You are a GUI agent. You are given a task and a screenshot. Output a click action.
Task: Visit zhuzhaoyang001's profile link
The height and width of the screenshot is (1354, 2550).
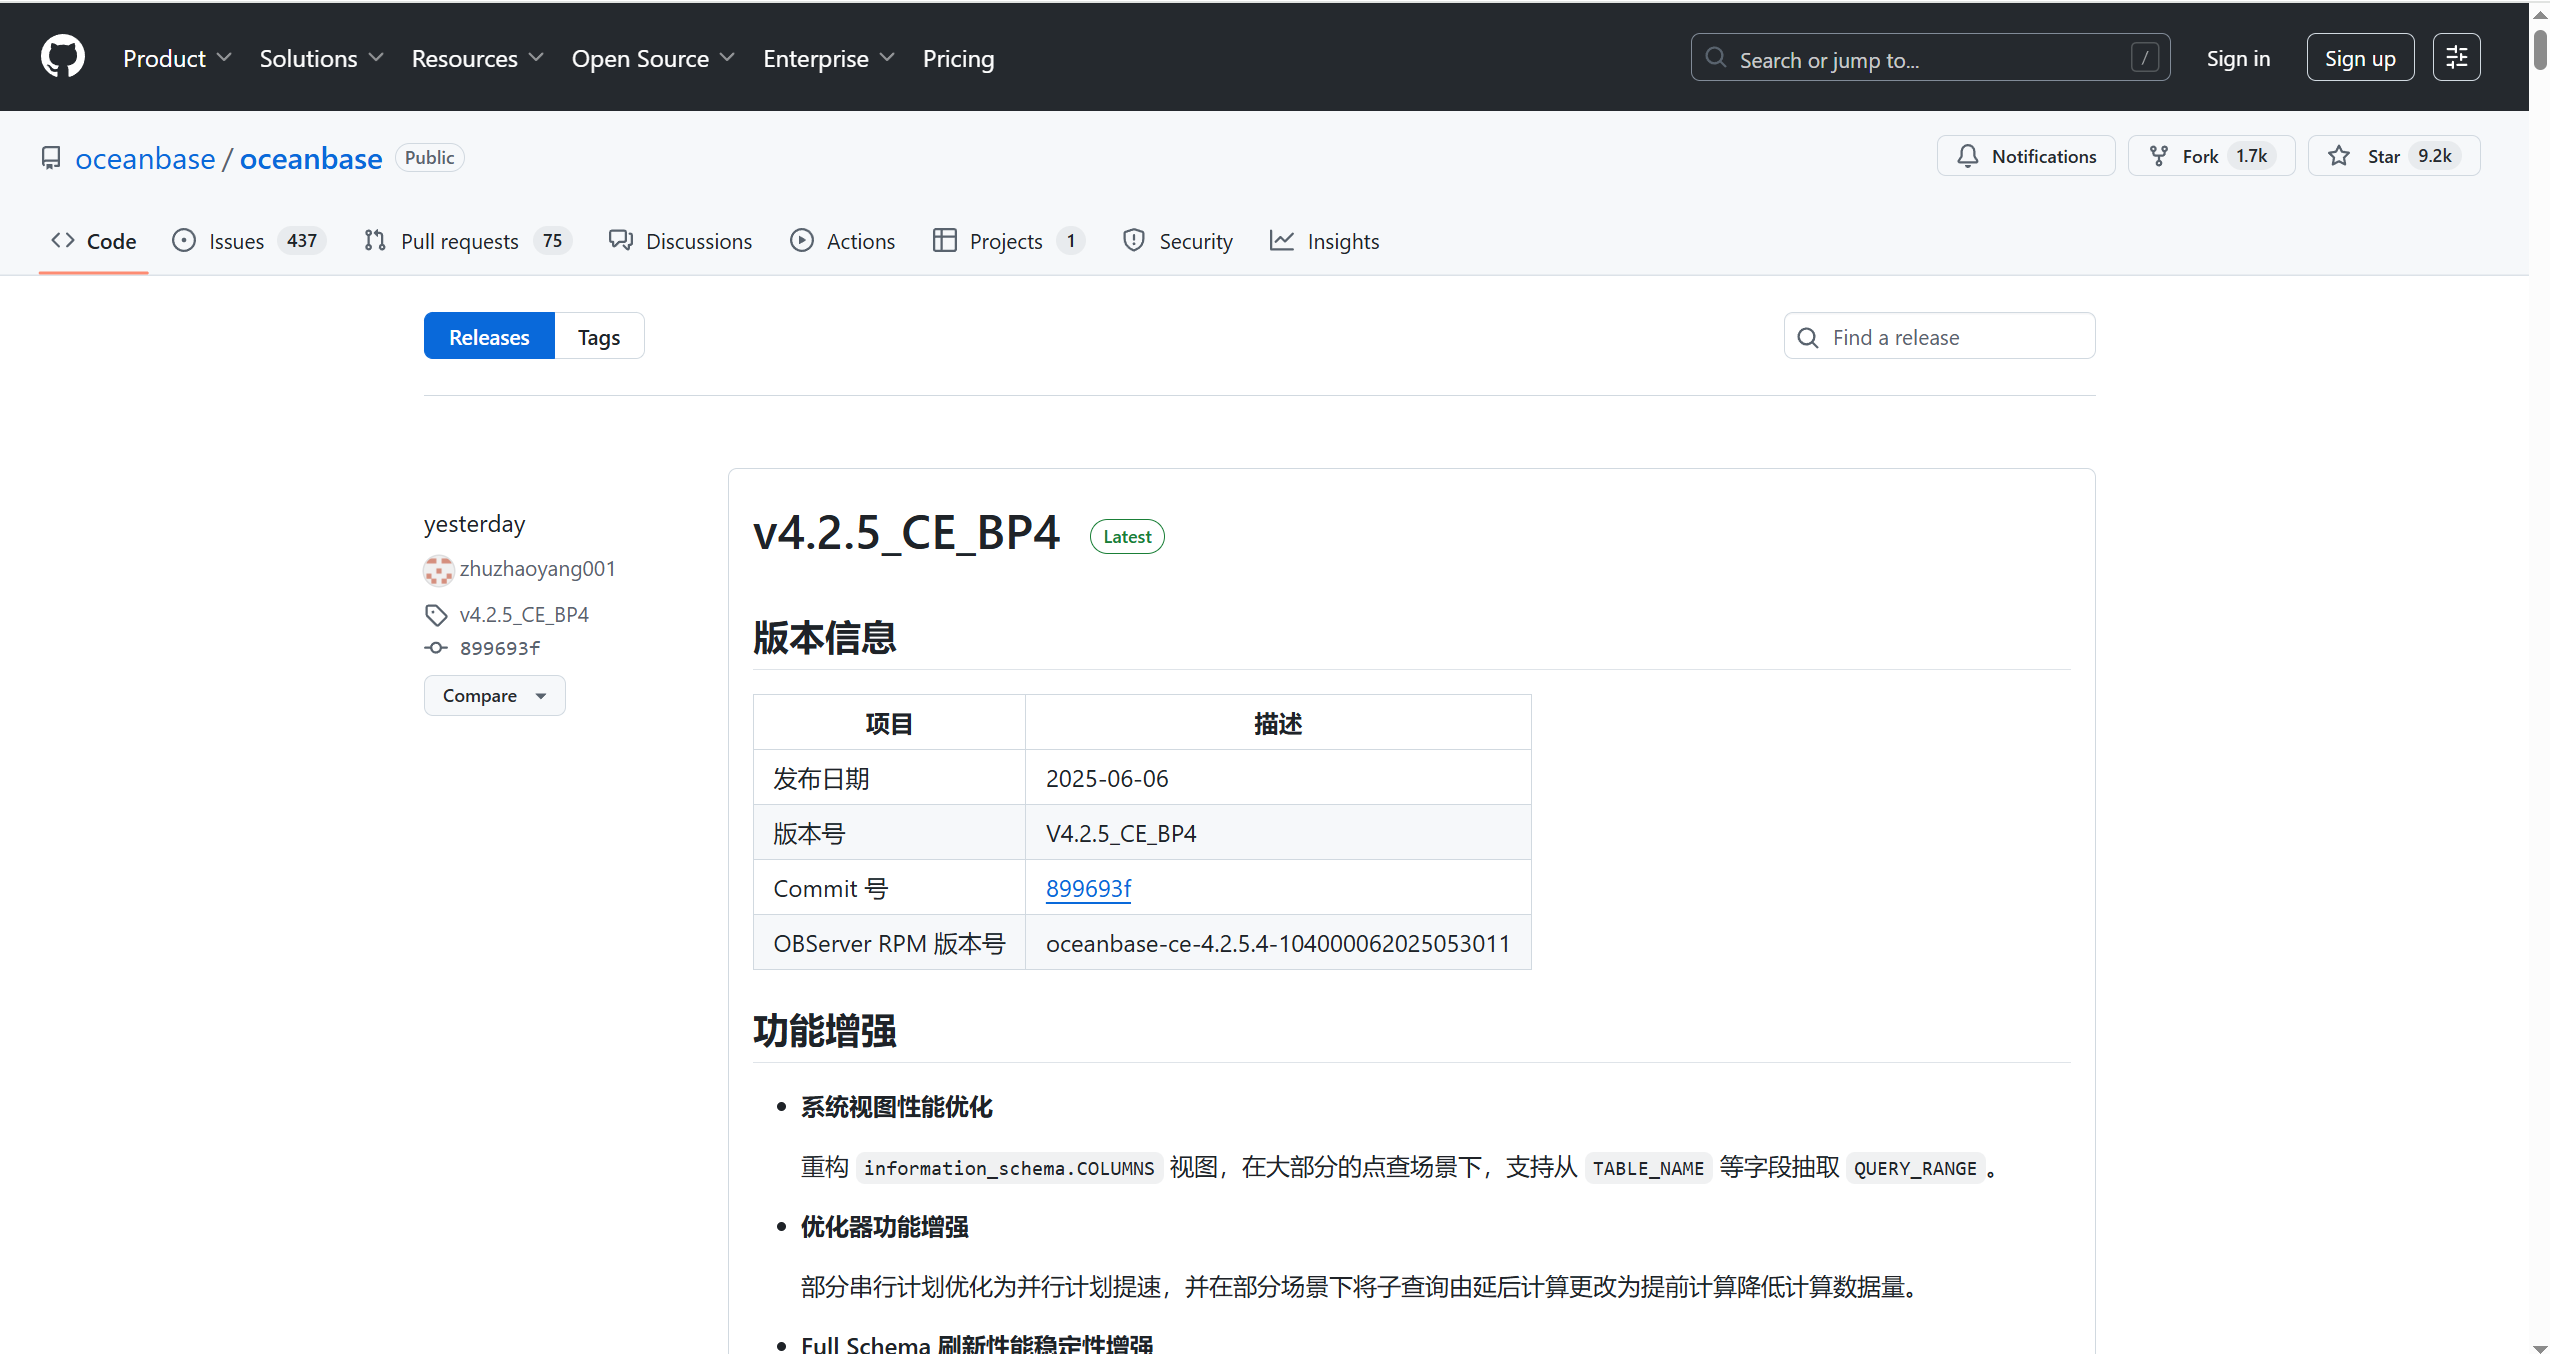pyautogui.click(x=538, y=568)
